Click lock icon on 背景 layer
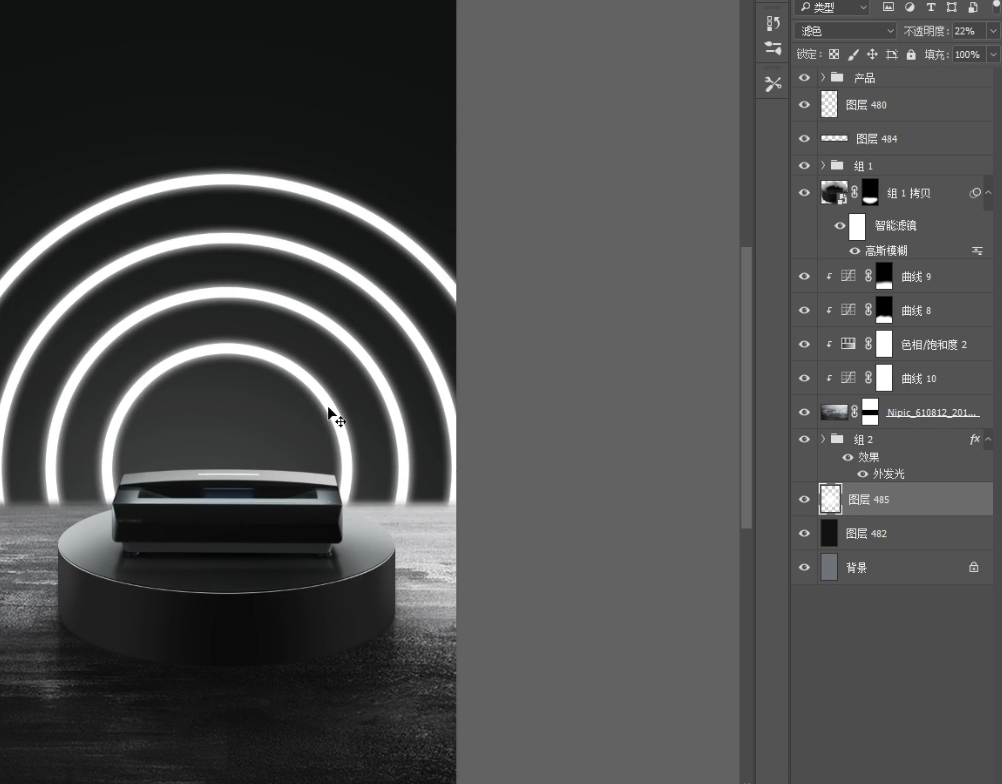 973,567
